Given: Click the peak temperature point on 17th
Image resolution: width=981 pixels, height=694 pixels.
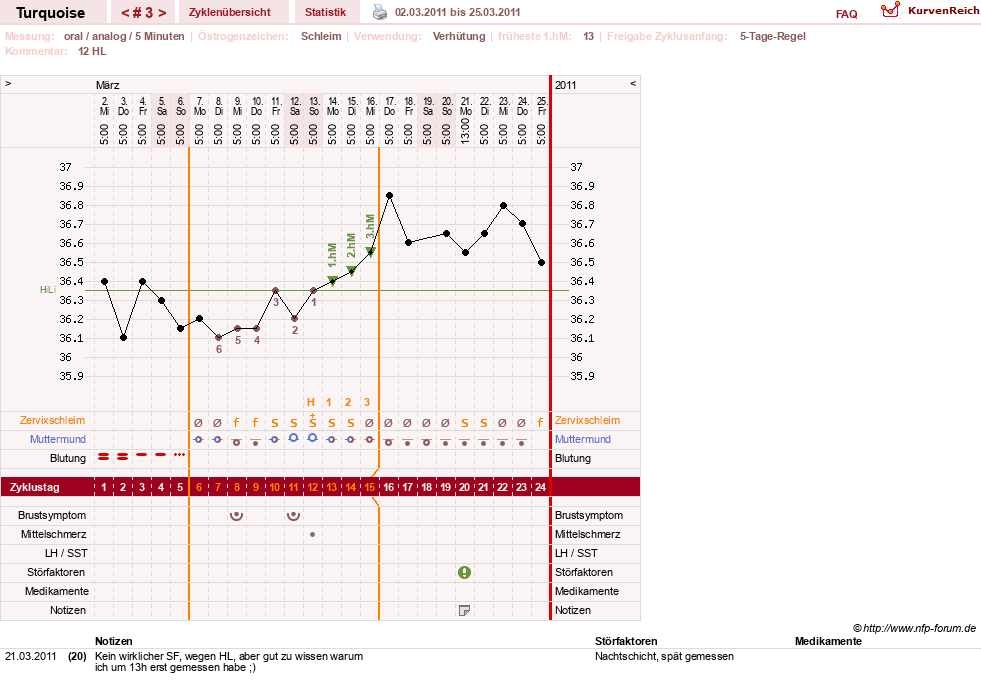Looking at the screenshot, I should coord(389,196).
